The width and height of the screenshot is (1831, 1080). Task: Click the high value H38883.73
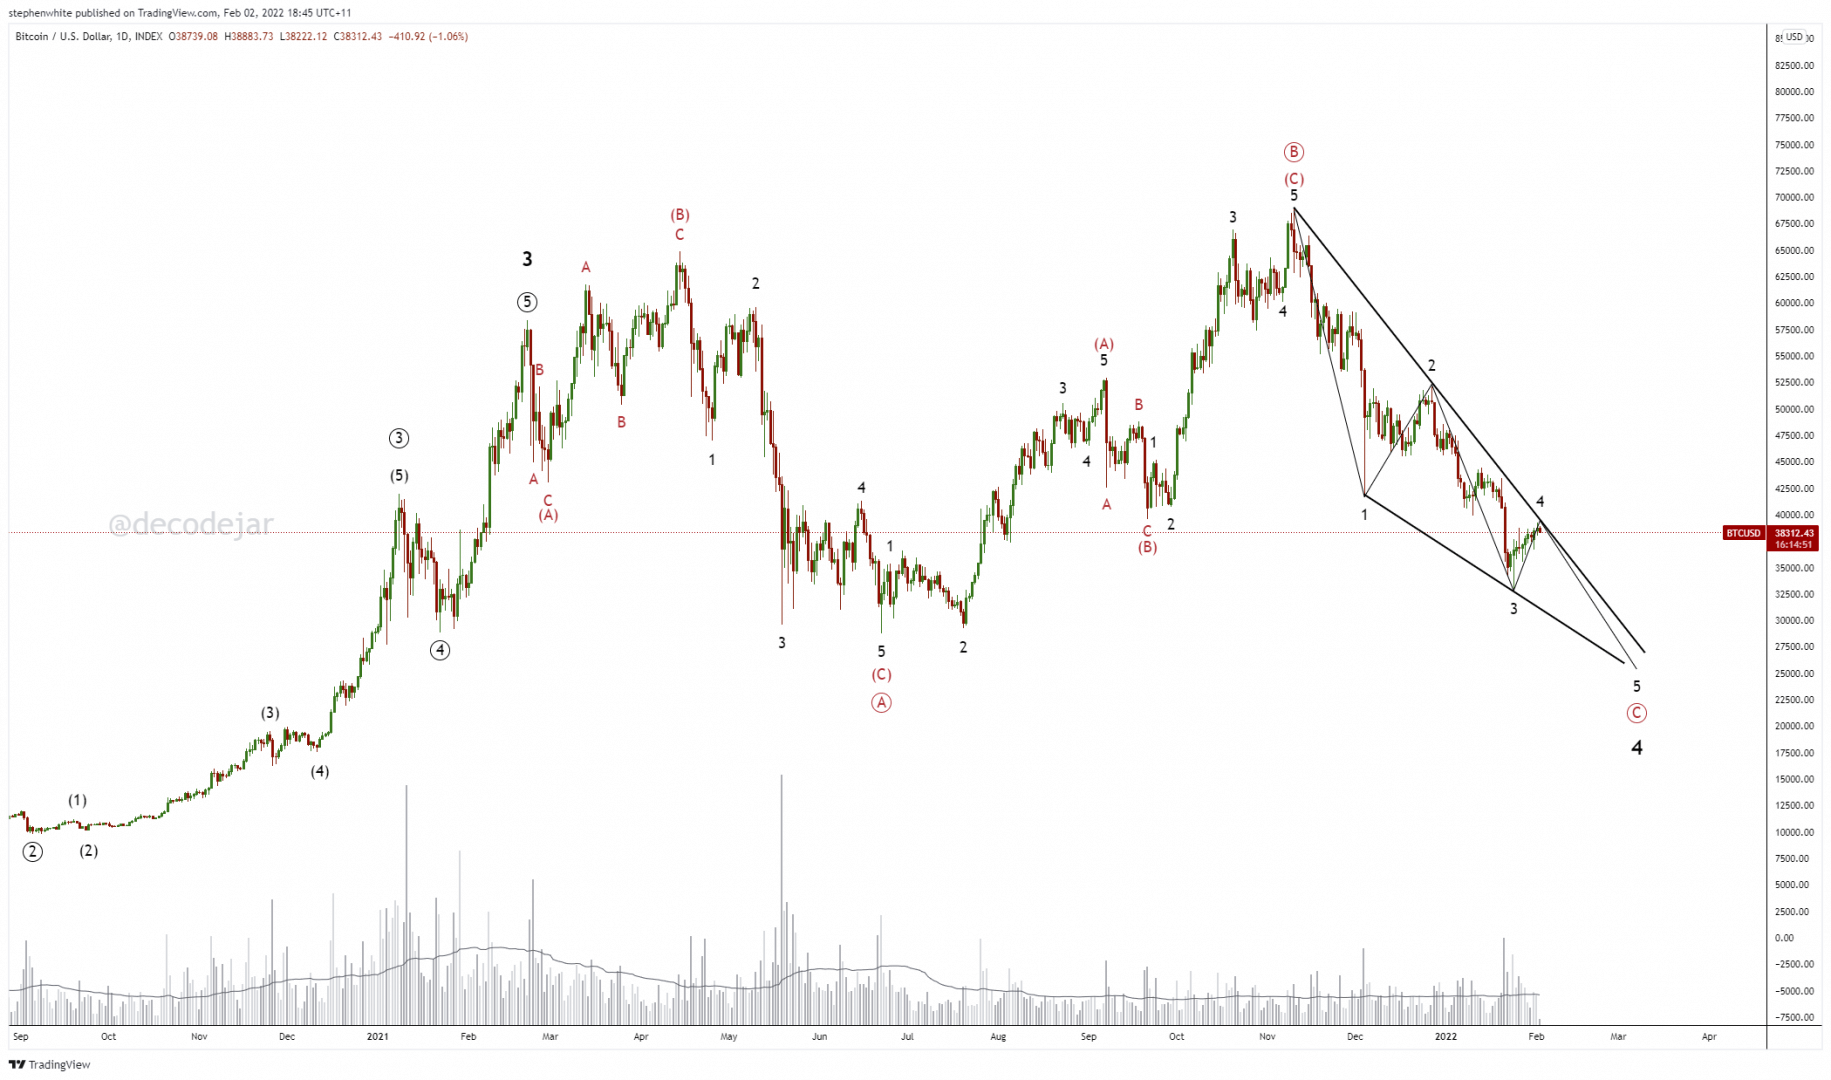coord(249,37)
